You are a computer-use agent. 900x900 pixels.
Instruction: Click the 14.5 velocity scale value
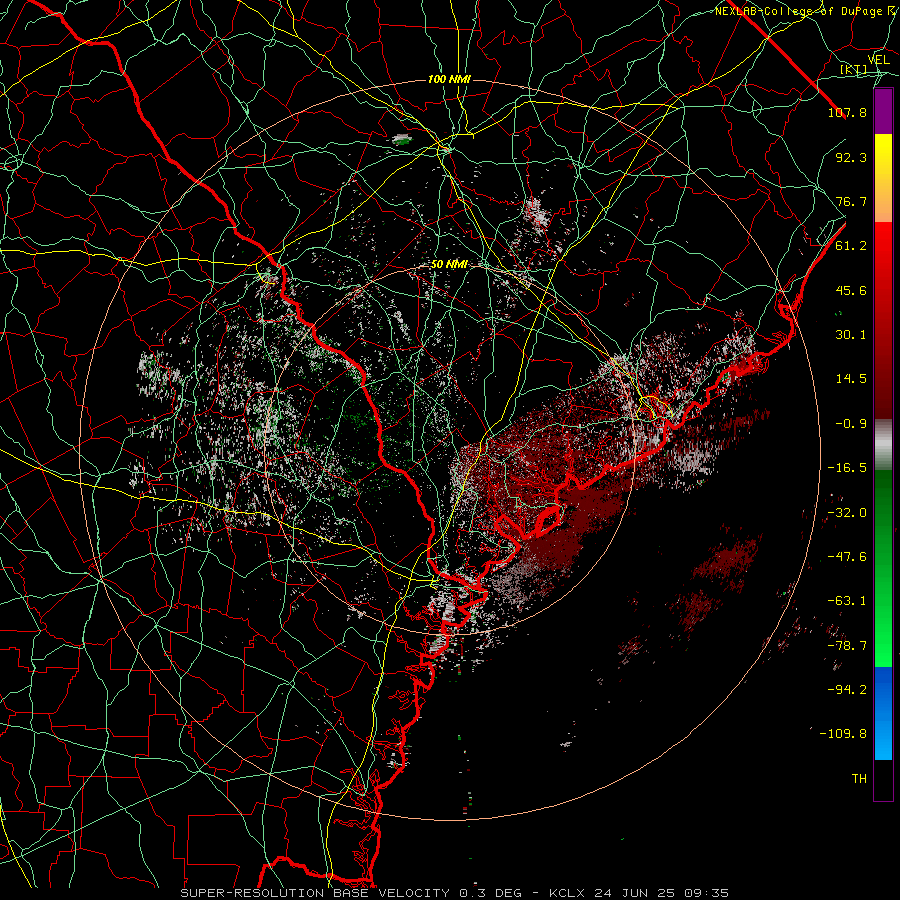coord(851,379)
